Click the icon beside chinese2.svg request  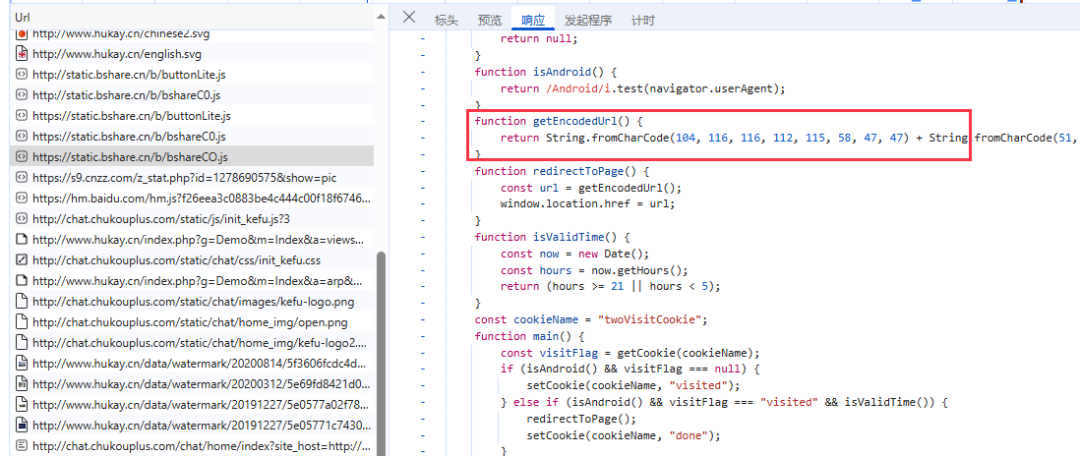click(x=21, y=33)
